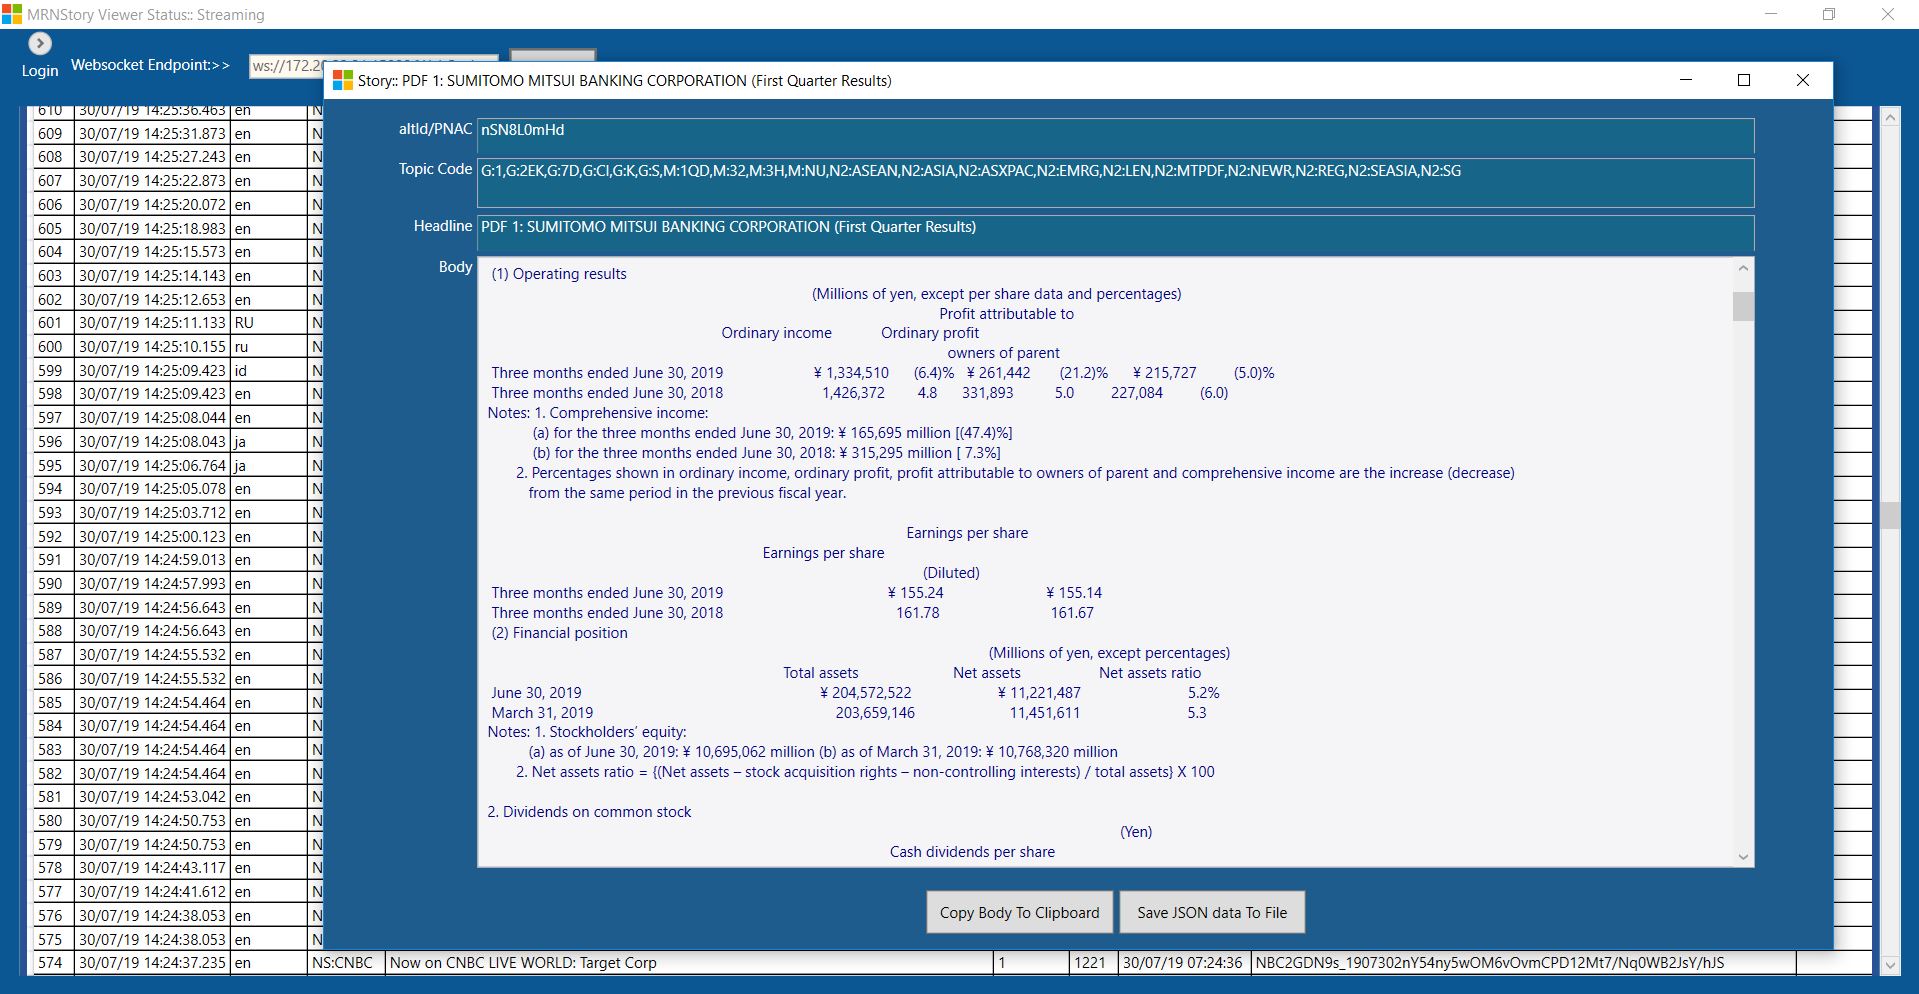Click the altId/PNAC field with nSN8L0mHd
1919x994 pixels.
coord(1115,135)
